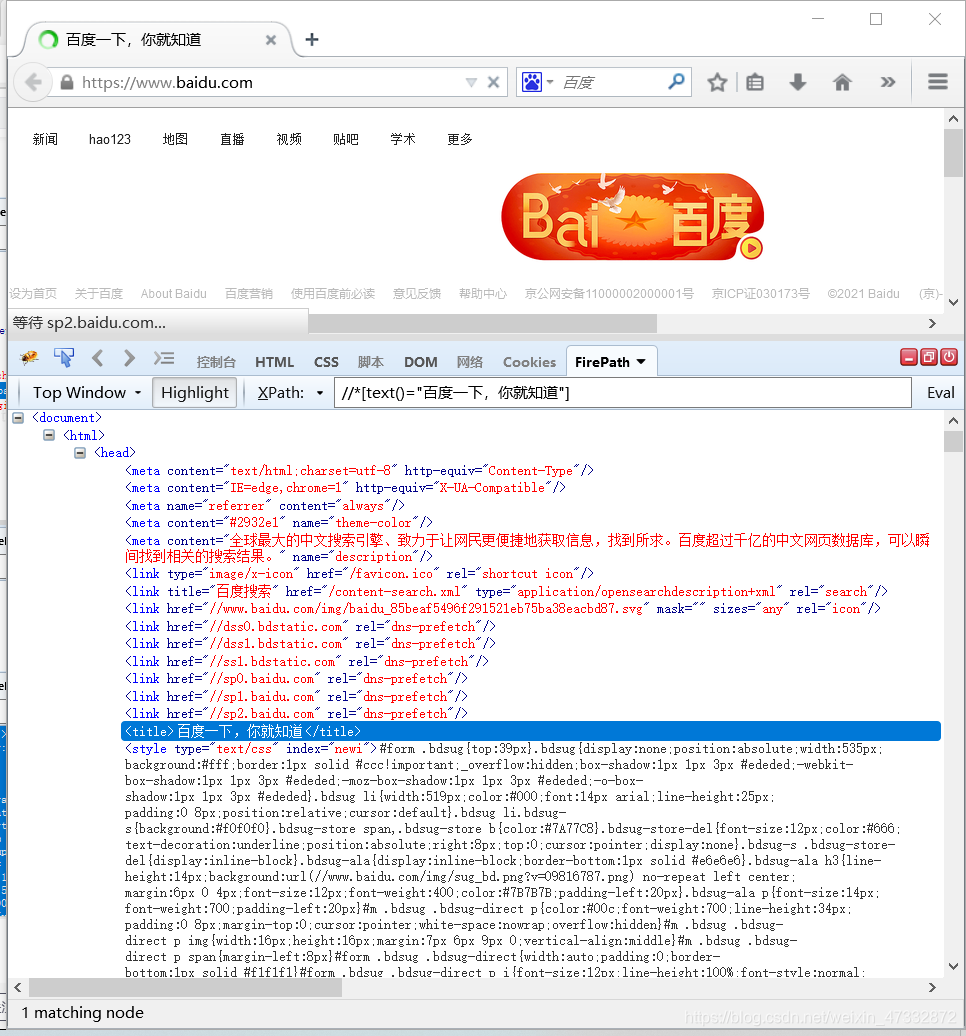The image size is (966, 1036).
Task: Click the page horizontal scrollbar right arrow
Action: 932,323
